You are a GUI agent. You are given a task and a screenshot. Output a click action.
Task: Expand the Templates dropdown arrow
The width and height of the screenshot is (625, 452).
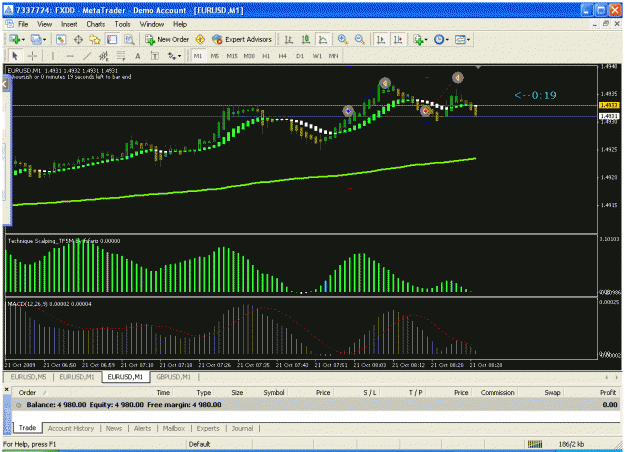pyautogui.click(x=468, y=40)
